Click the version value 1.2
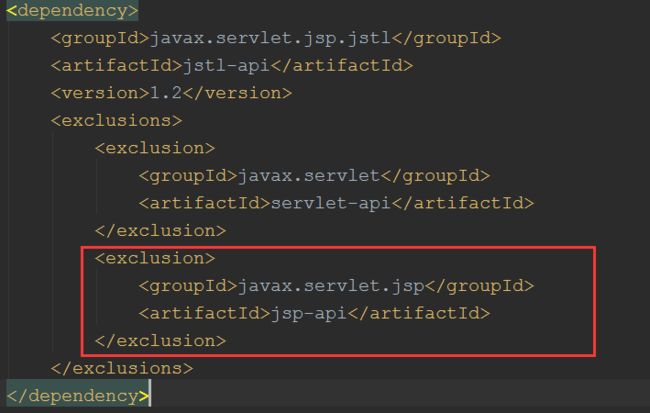This screenshot has height=413, width=650. pyautogui.click(x=166, y=93)
